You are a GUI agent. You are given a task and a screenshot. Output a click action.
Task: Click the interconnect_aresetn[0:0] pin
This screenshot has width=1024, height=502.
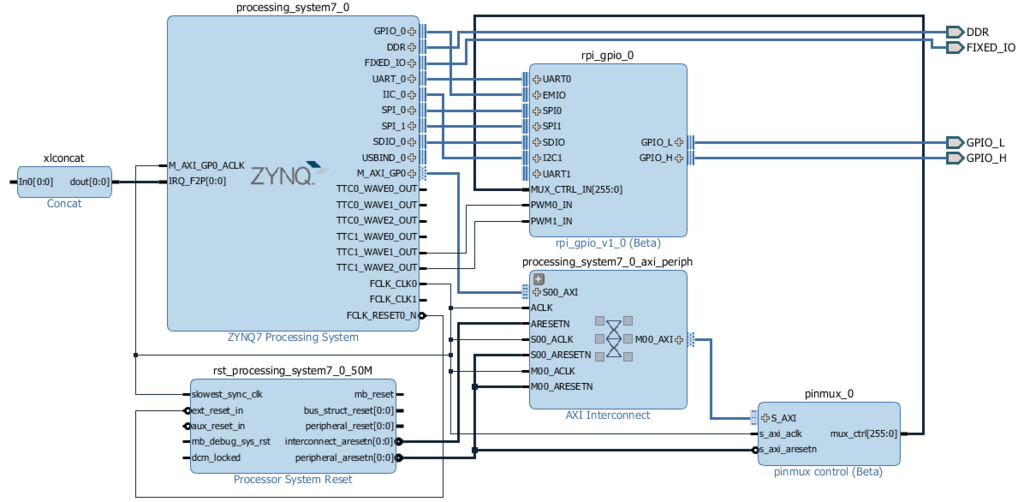tap(340, 441)
